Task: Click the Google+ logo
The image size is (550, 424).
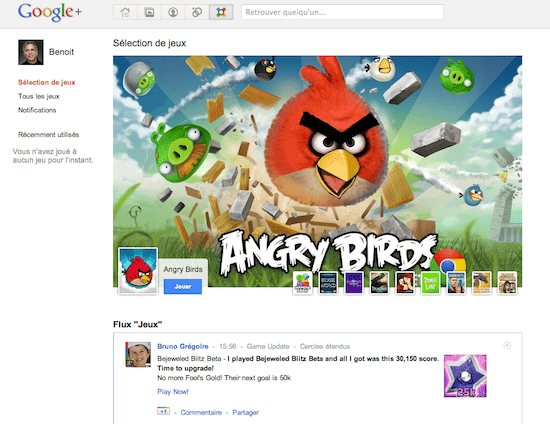Action: pos(50,12)
